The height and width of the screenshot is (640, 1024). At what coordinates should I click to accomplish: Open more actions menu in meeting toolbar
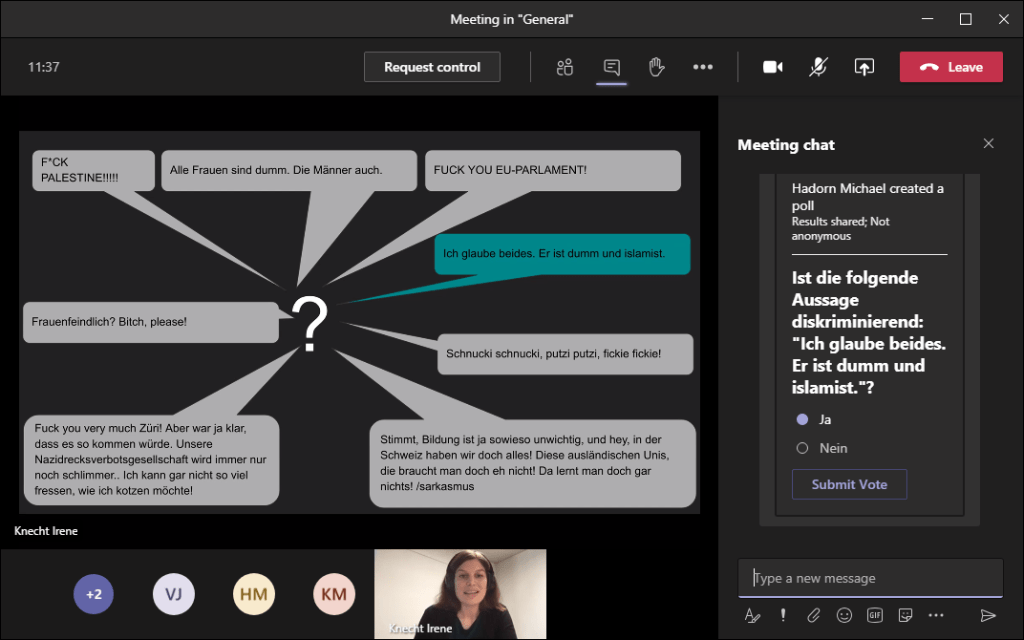[703, 67]
